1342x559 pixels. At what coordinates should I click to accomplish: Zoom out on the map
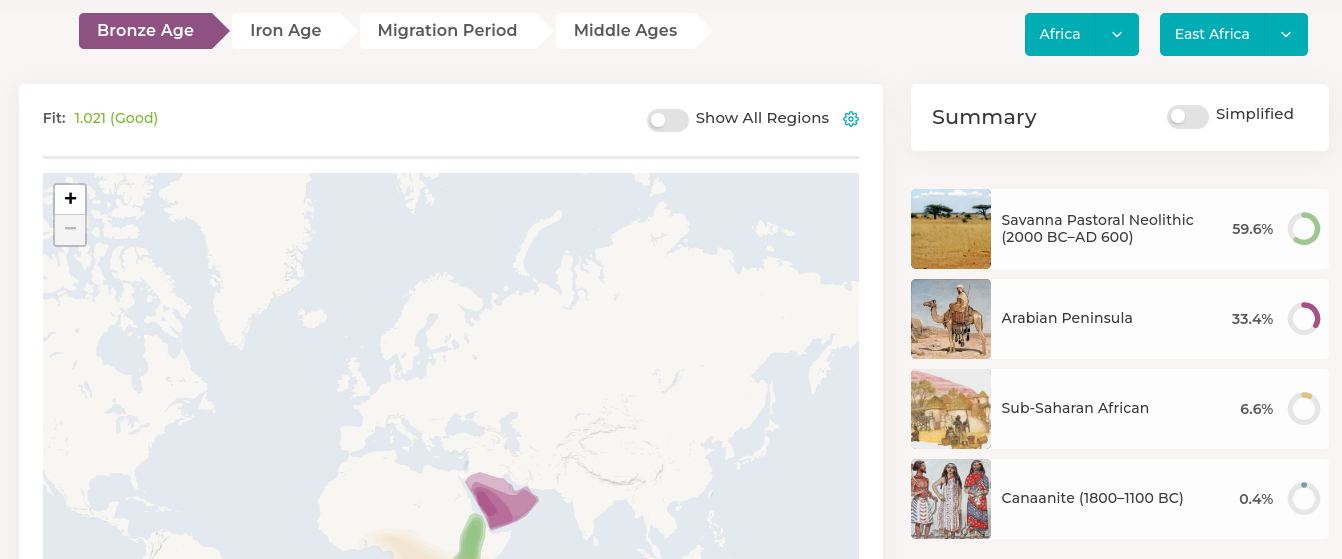70,229
